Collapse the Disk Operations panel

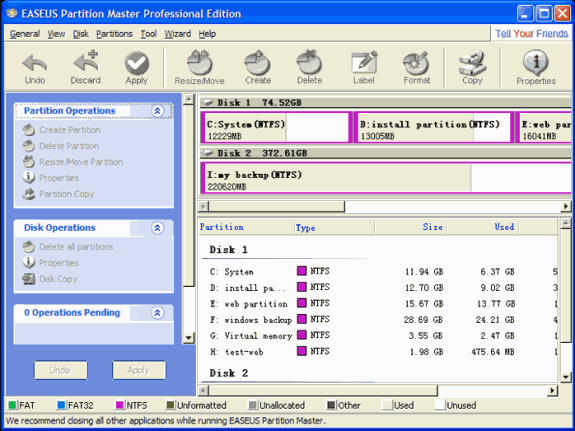158,228
